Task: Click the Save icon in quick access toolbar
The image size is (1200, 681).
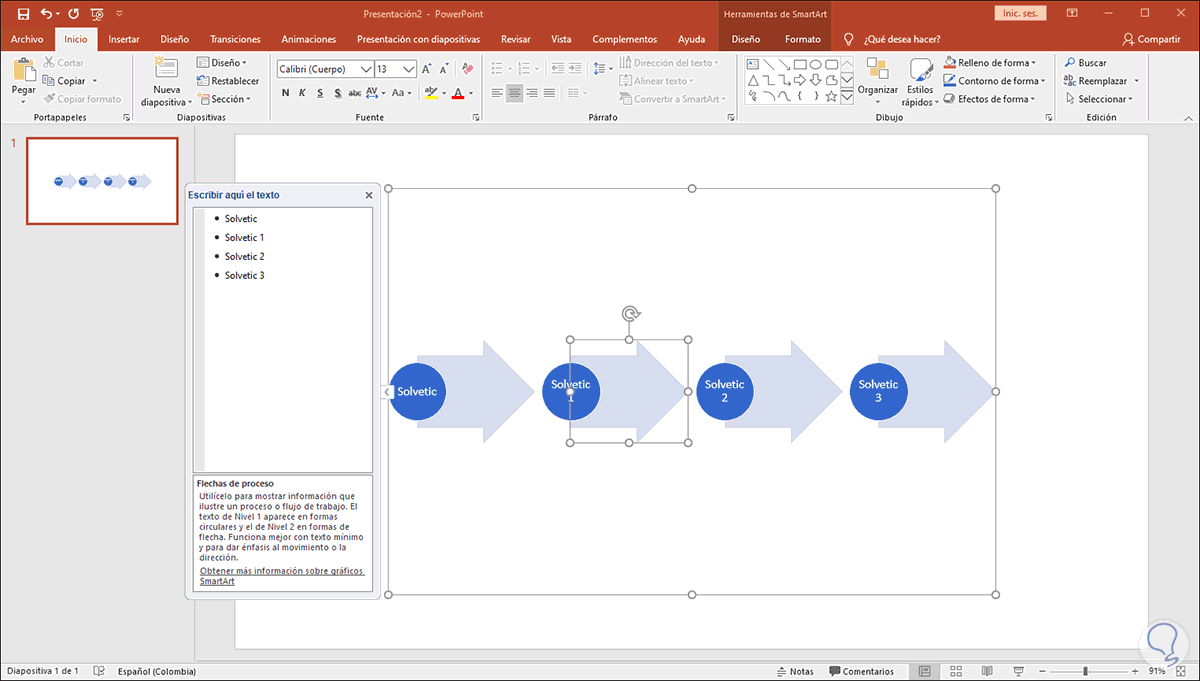Action: point(23,14)
